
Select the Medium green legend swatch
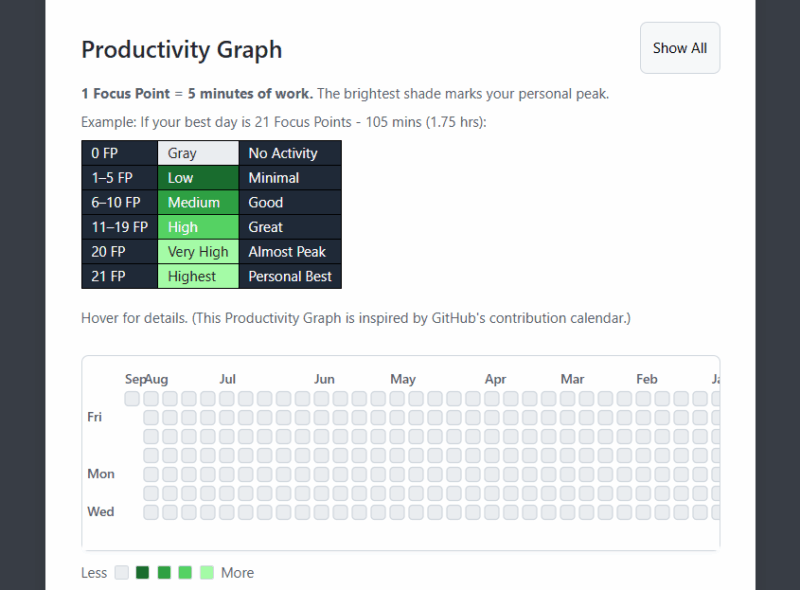pyautogui.click(x=198, y=202)
